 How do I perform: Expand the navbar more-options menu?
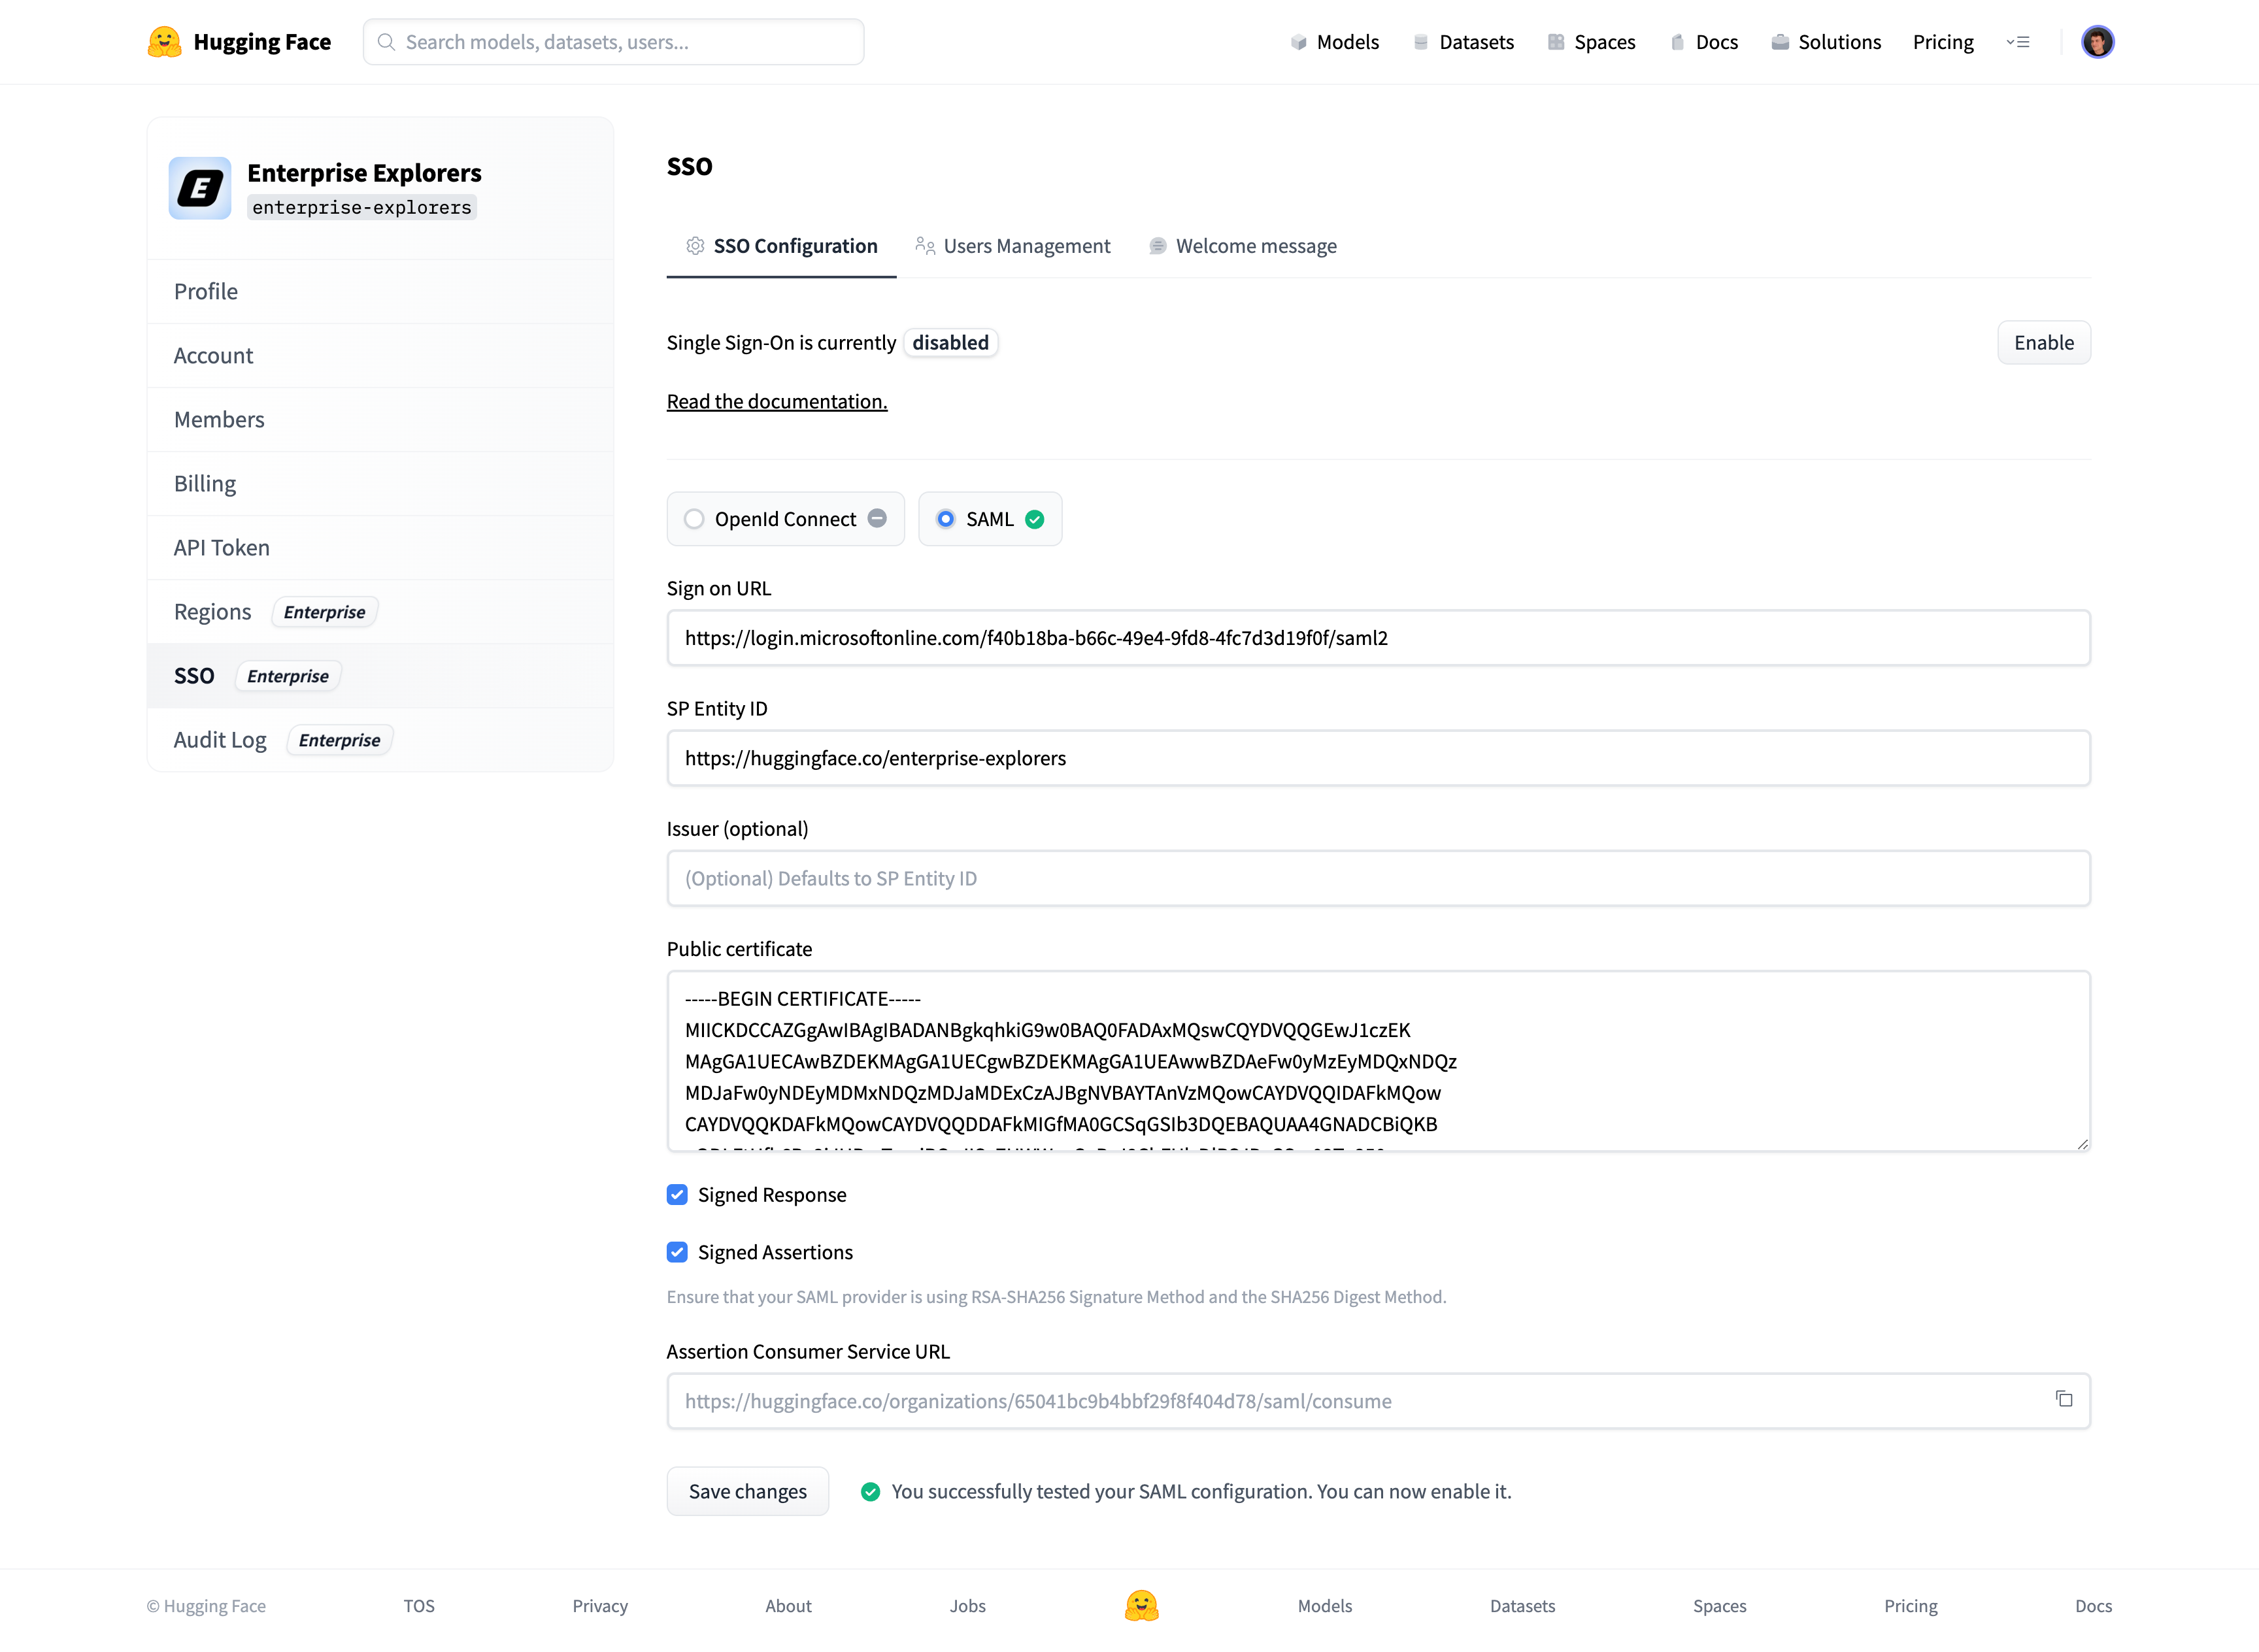tap(2017, 42)
